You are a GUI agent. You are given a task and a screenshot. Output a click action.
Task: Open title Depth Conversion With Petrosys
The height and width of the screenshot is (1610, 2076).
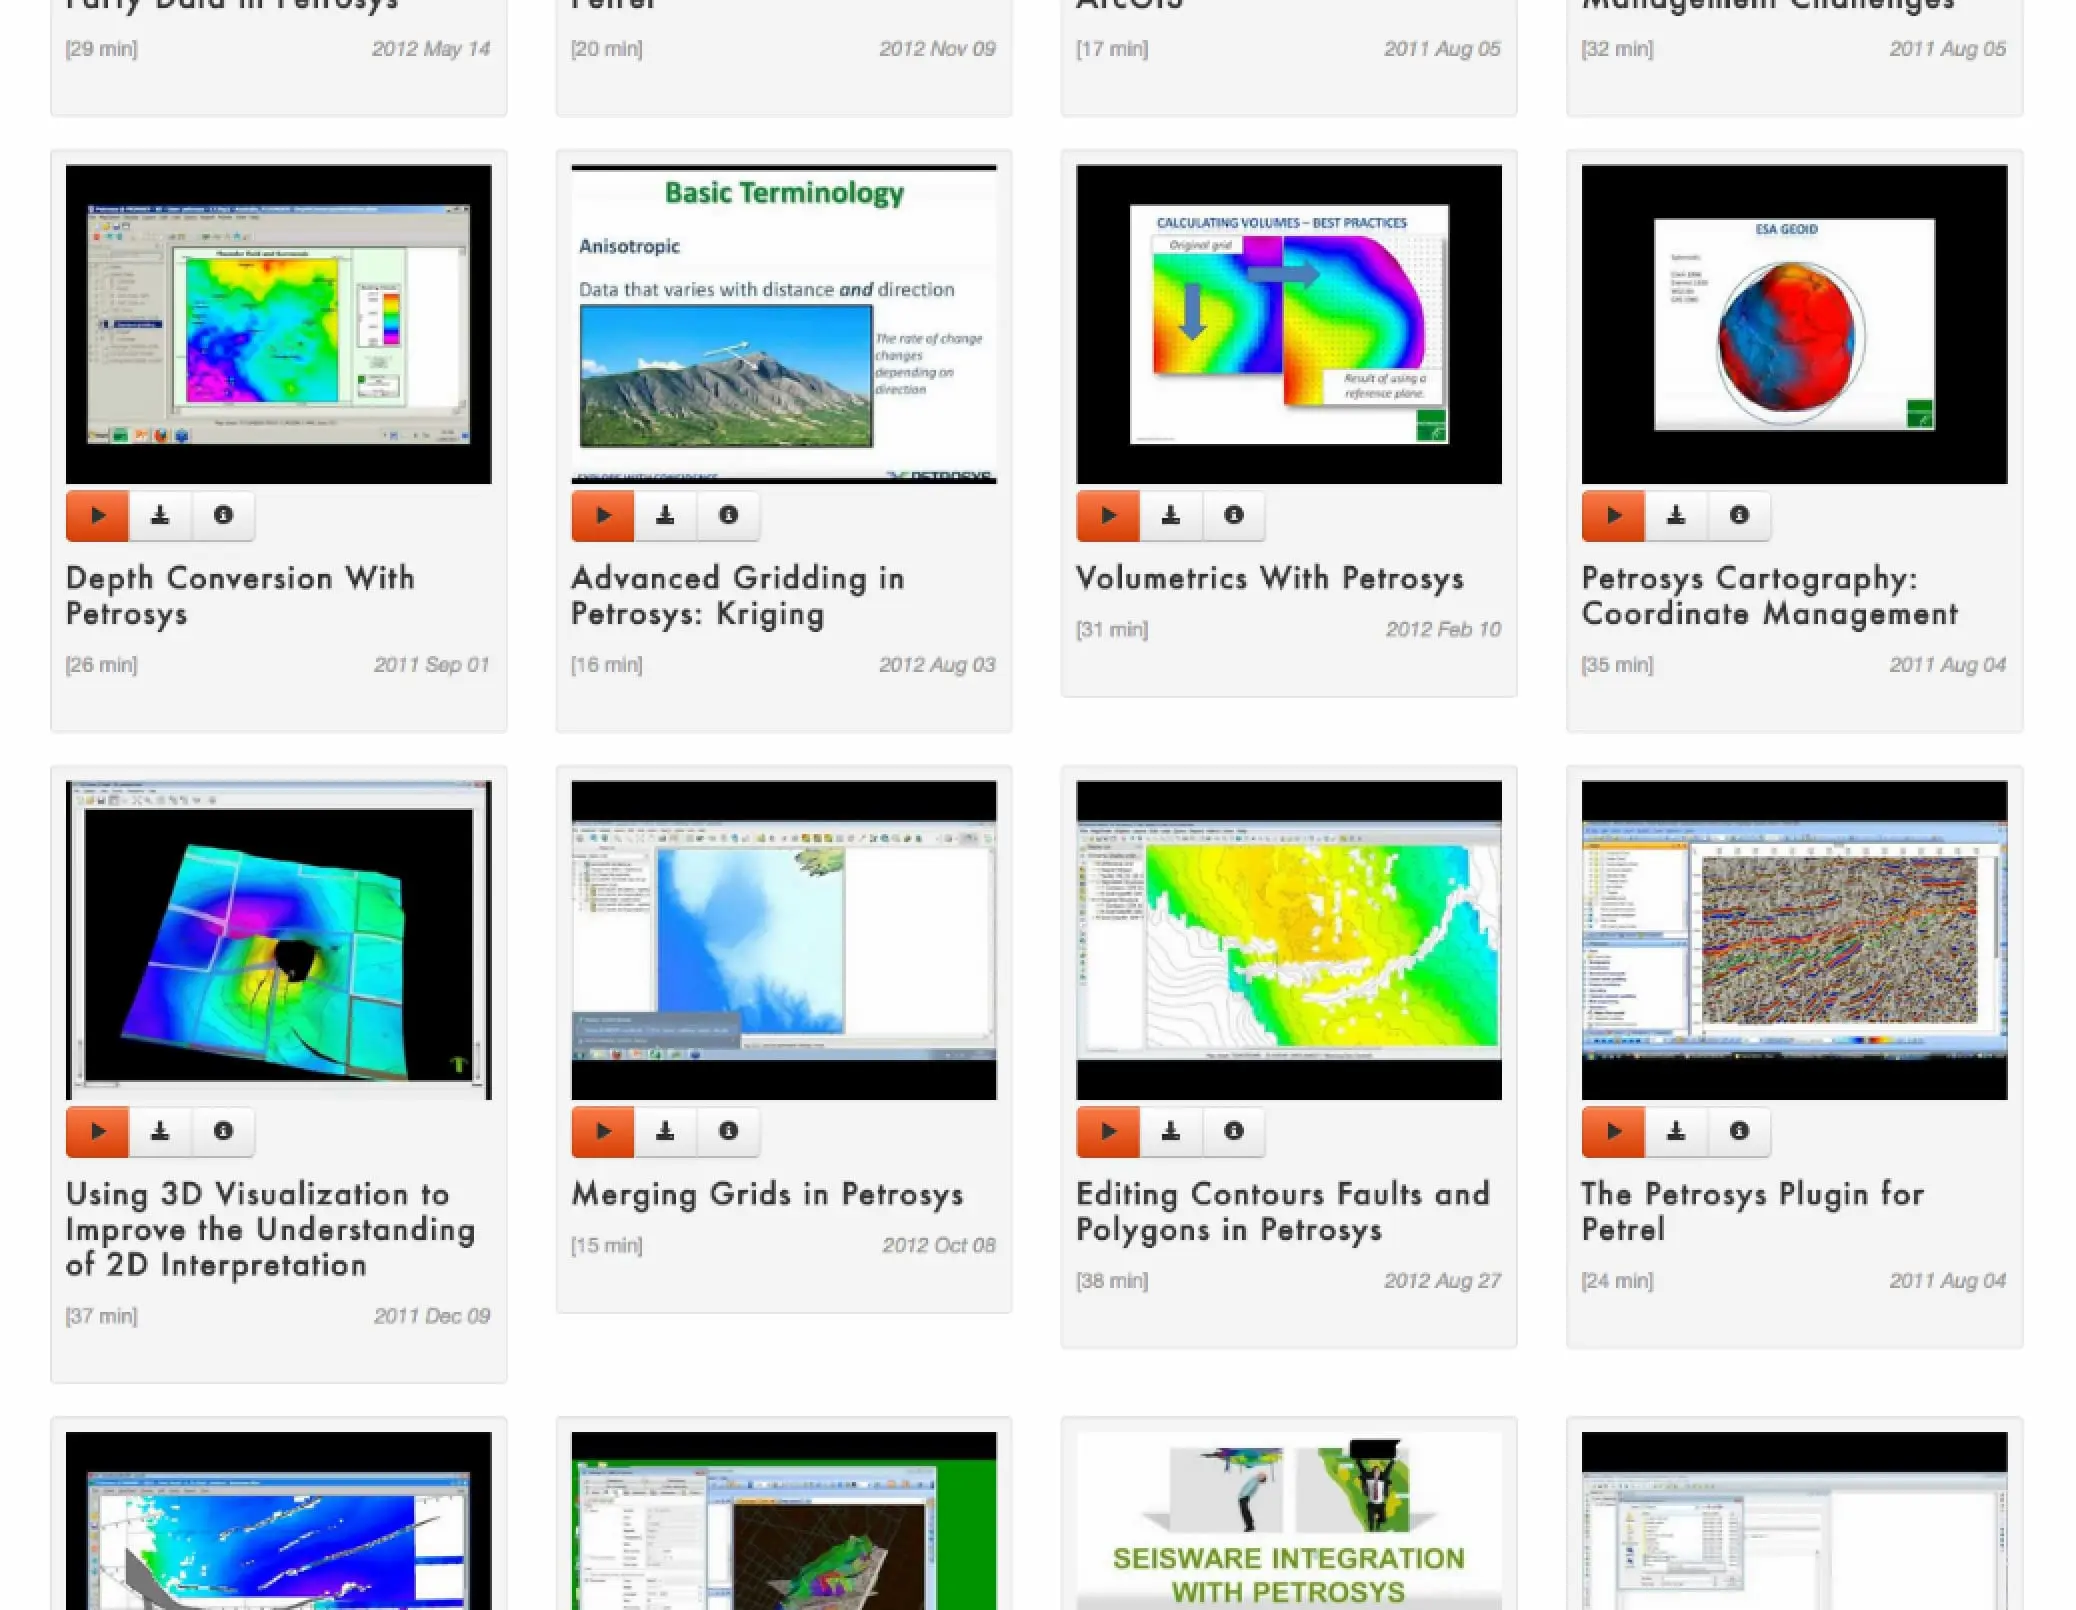coord(240,596)
